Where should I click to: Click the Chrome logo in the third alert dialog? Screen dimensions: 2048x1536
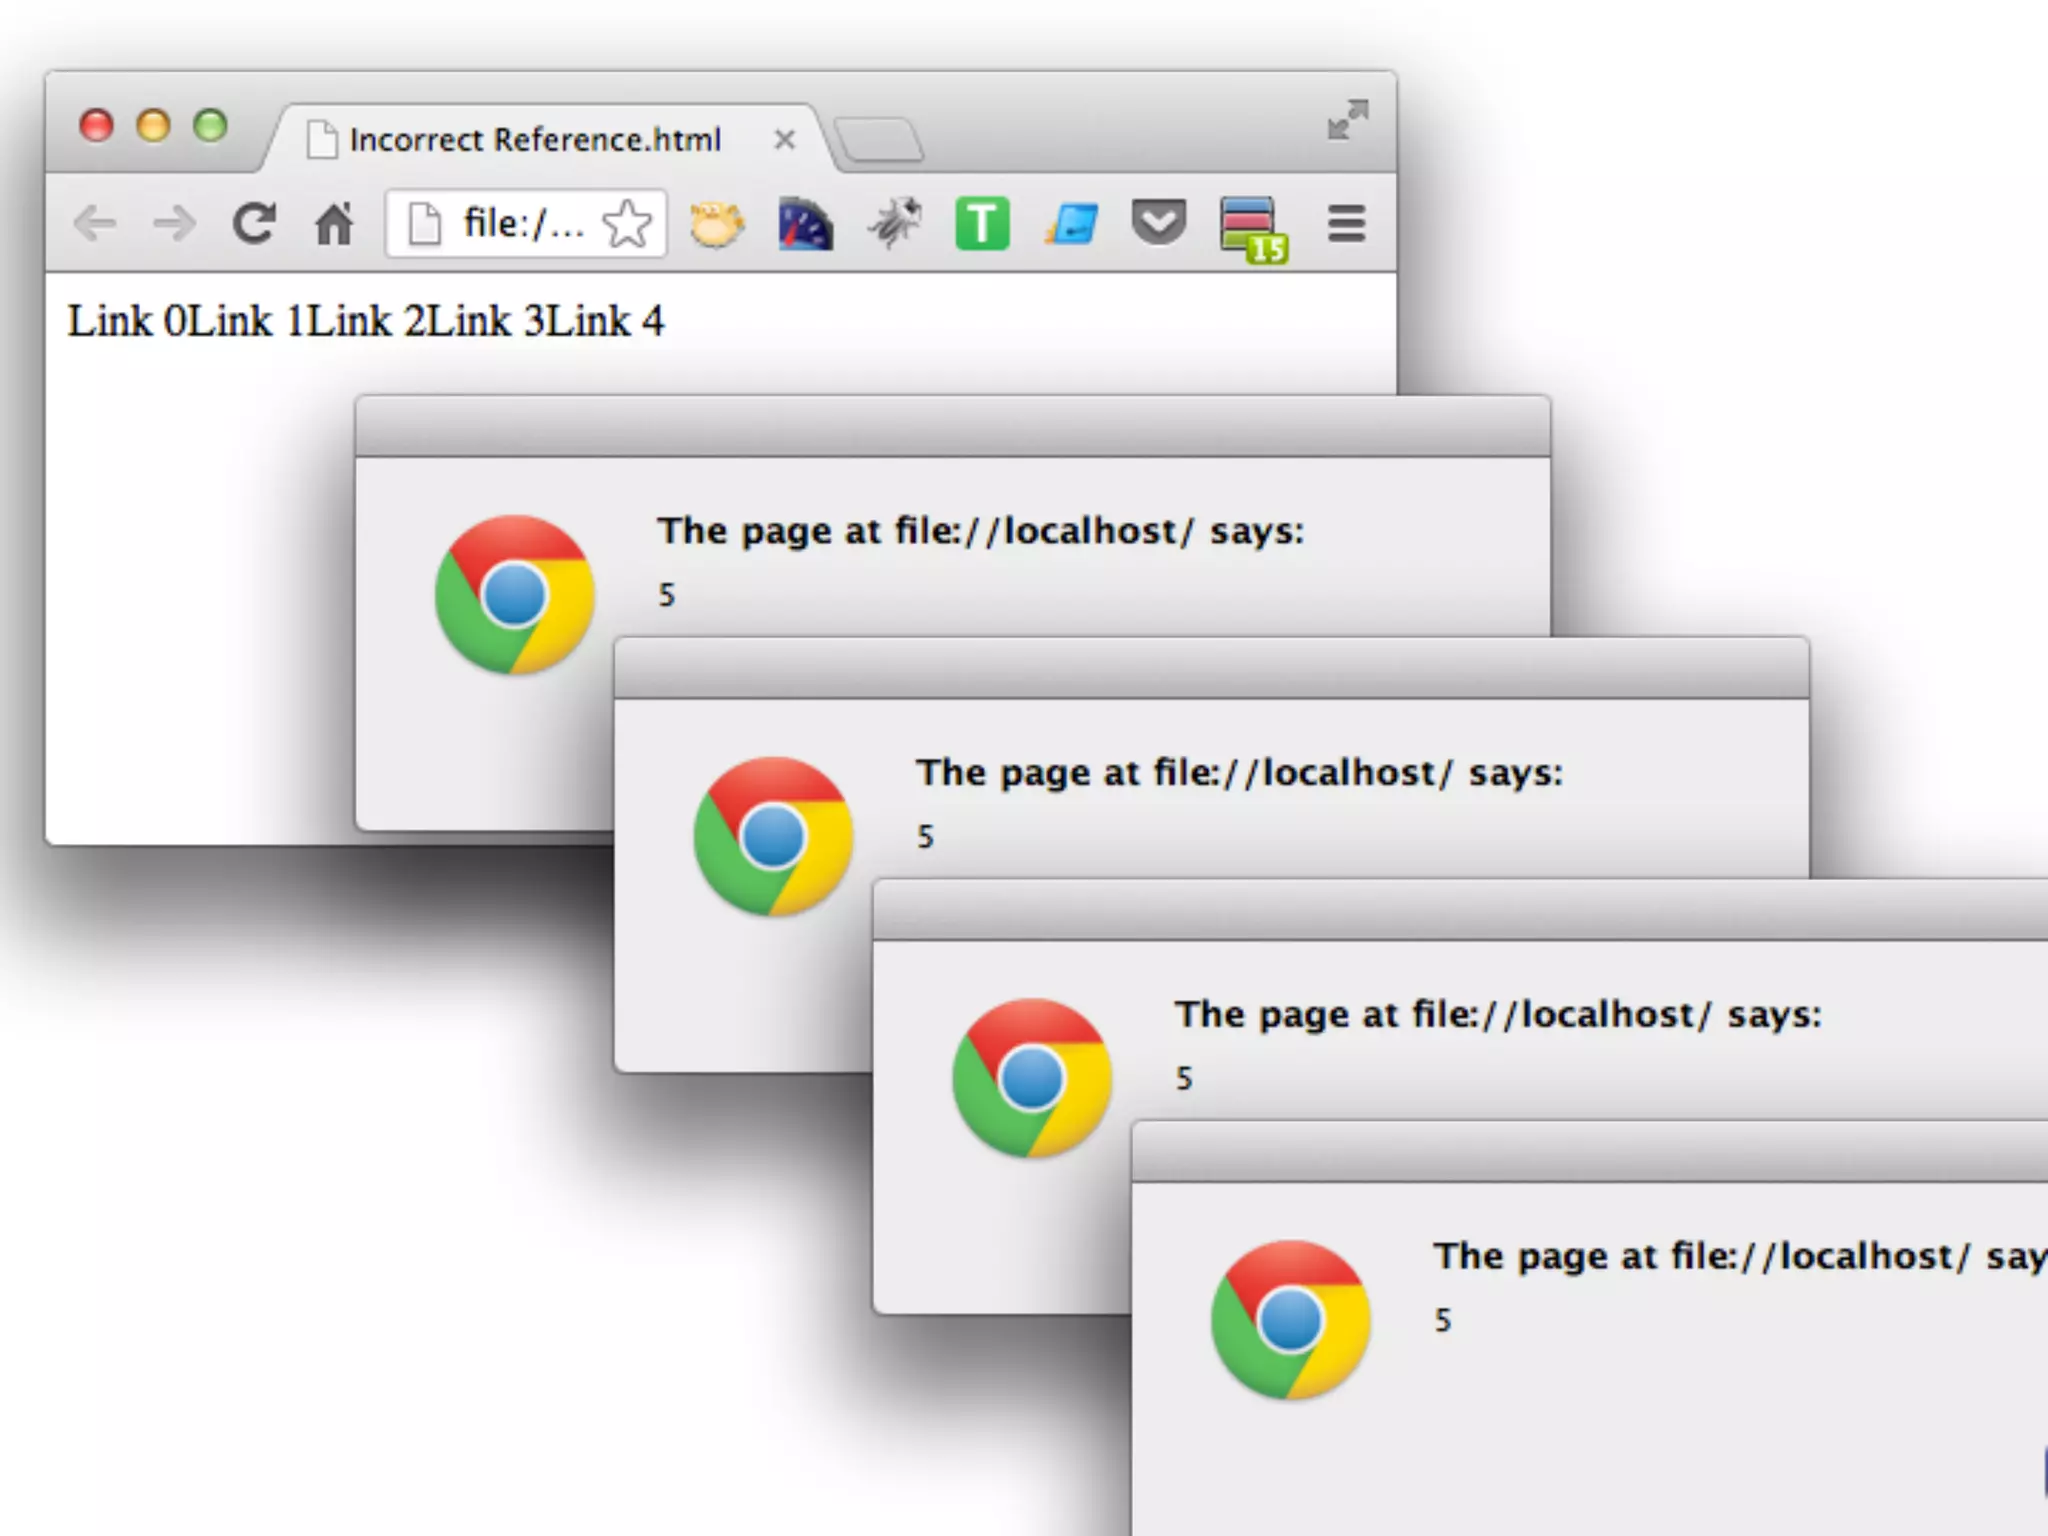coord(1032,1079)
